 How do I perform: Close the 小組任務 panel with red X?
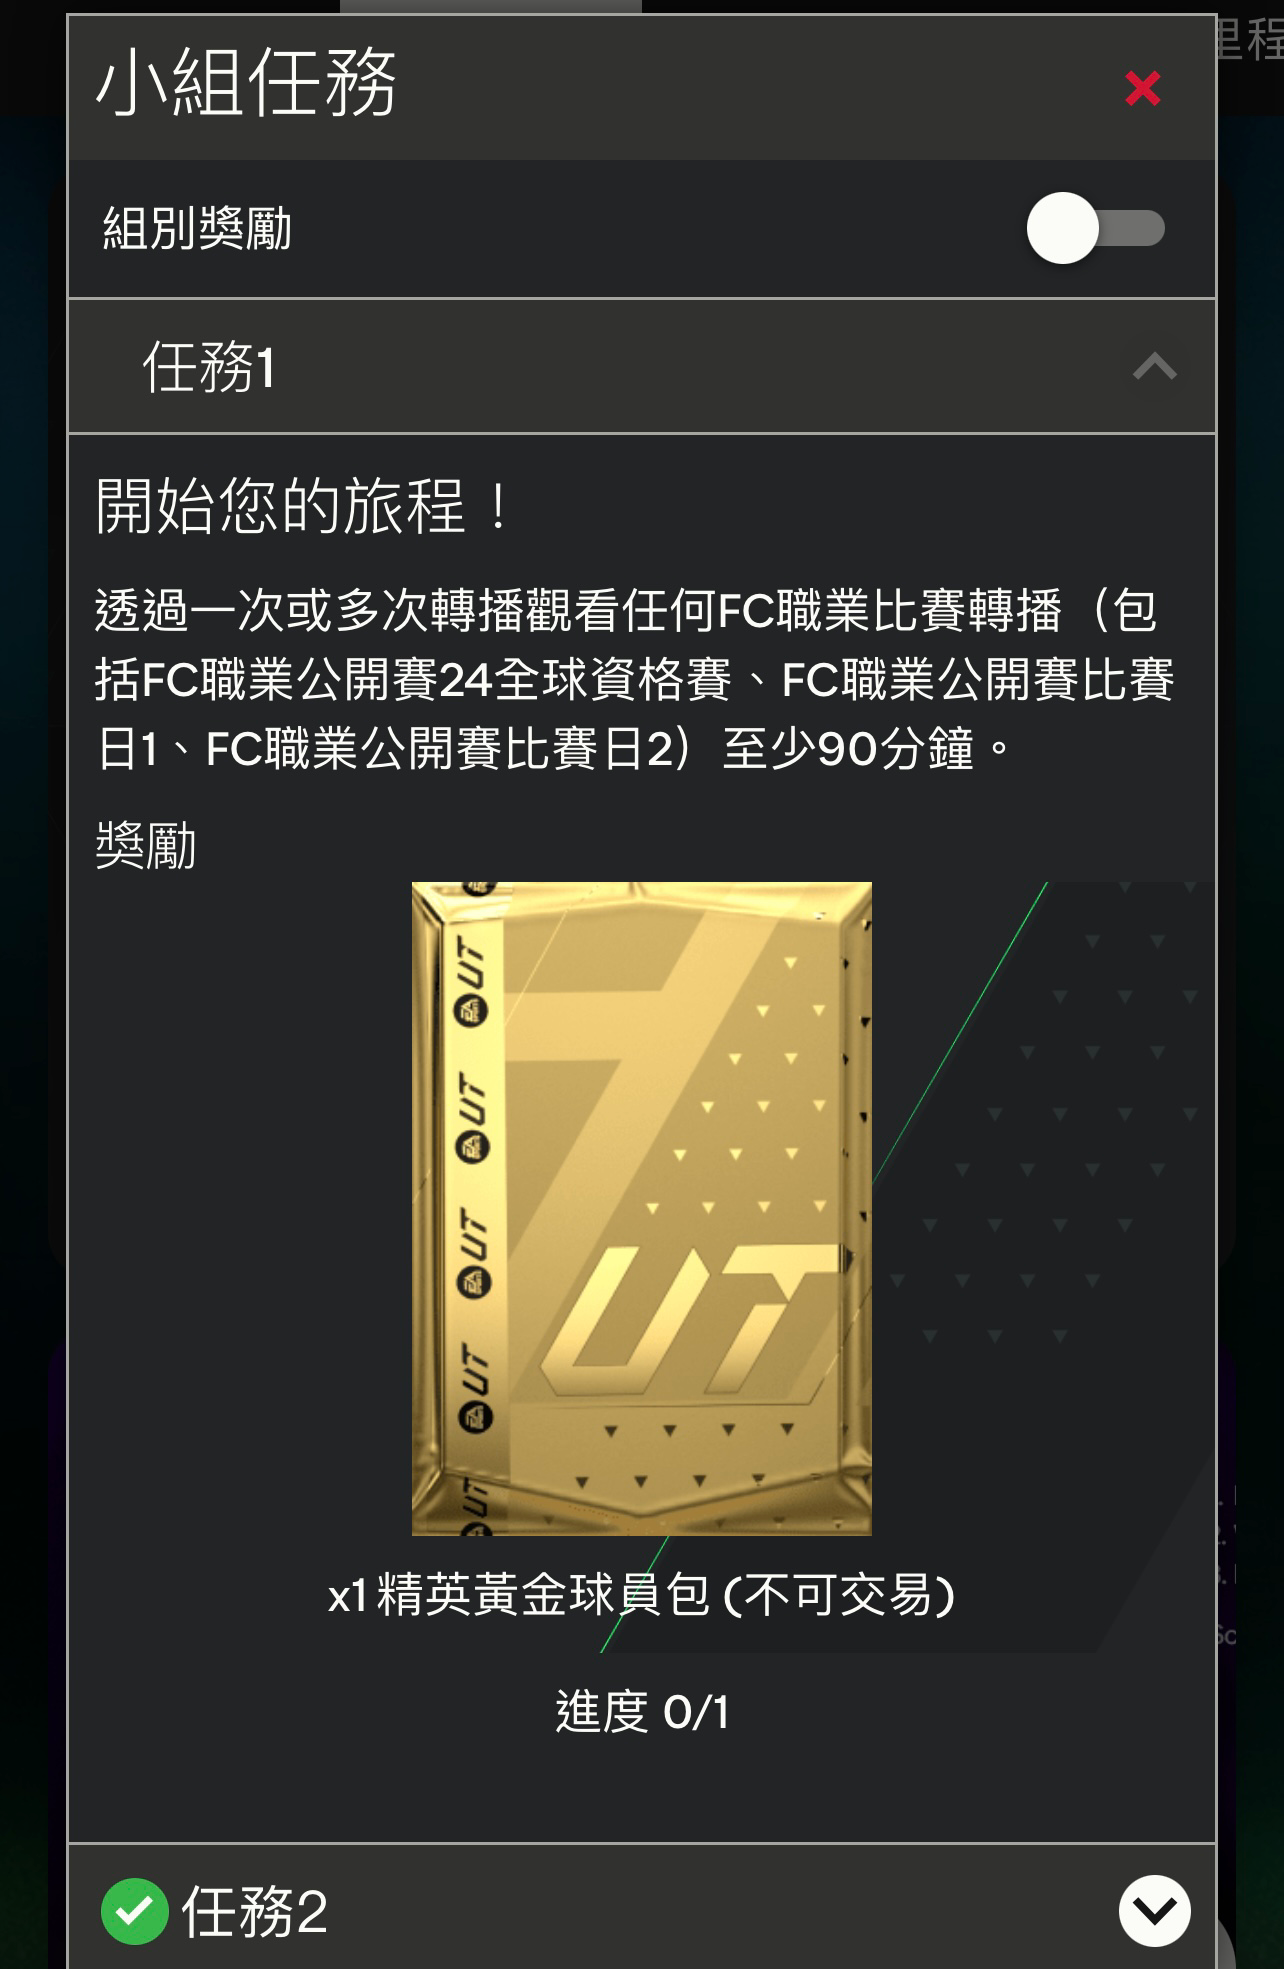tap(1142, 88)
